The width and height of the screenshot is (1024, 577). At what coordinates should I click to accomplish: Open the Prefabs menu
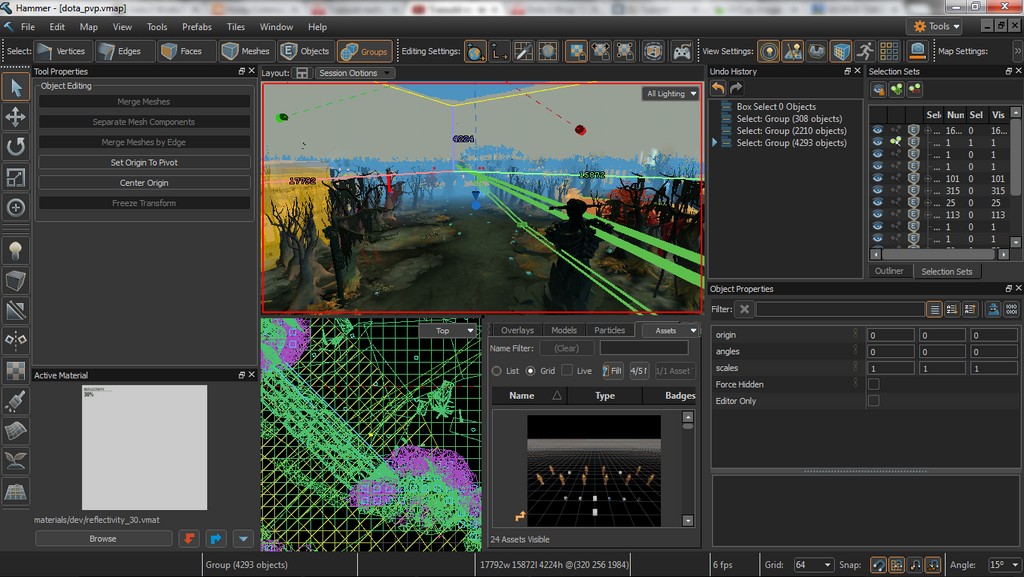(x=196, y=27)
